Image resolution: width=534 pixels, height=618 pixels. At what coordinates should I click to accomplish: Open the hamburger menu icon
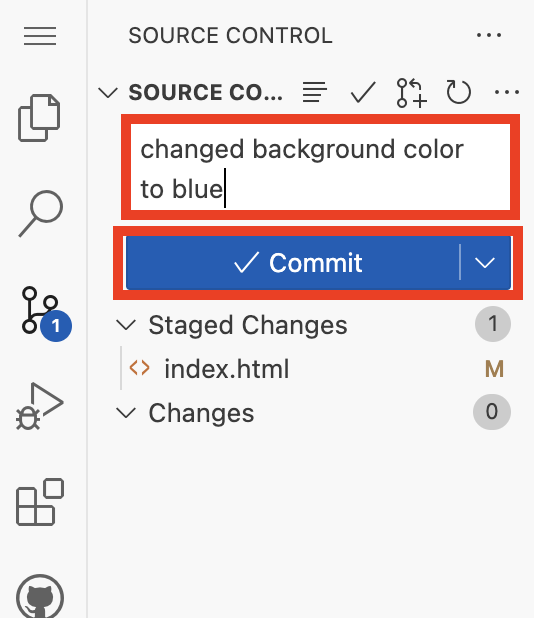coord(40,36)
